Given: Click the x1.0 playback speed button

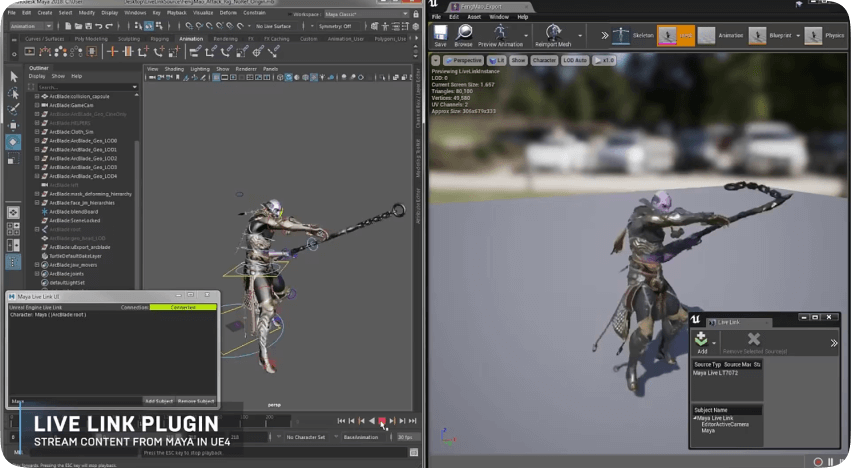Looking at the screenshot, I should (x=604, y=60).
